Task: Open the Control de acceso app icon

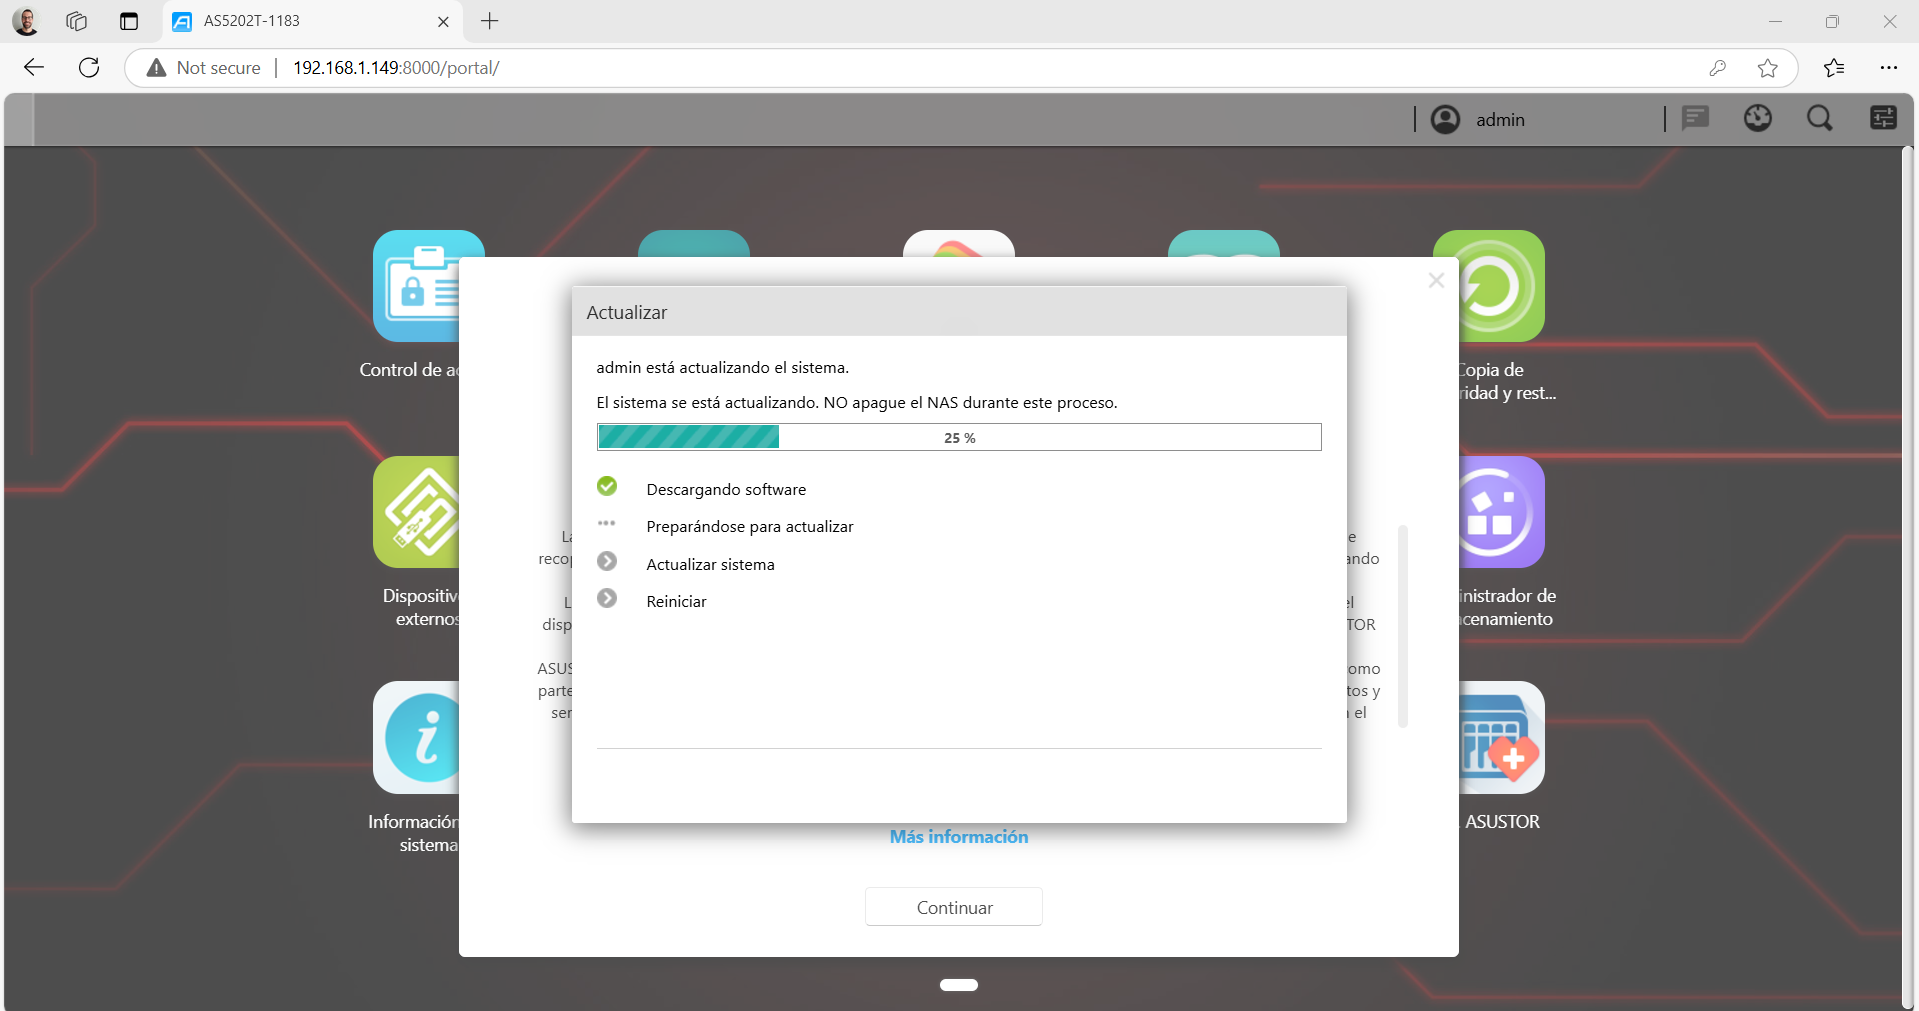Action: [x=415, y=286]
